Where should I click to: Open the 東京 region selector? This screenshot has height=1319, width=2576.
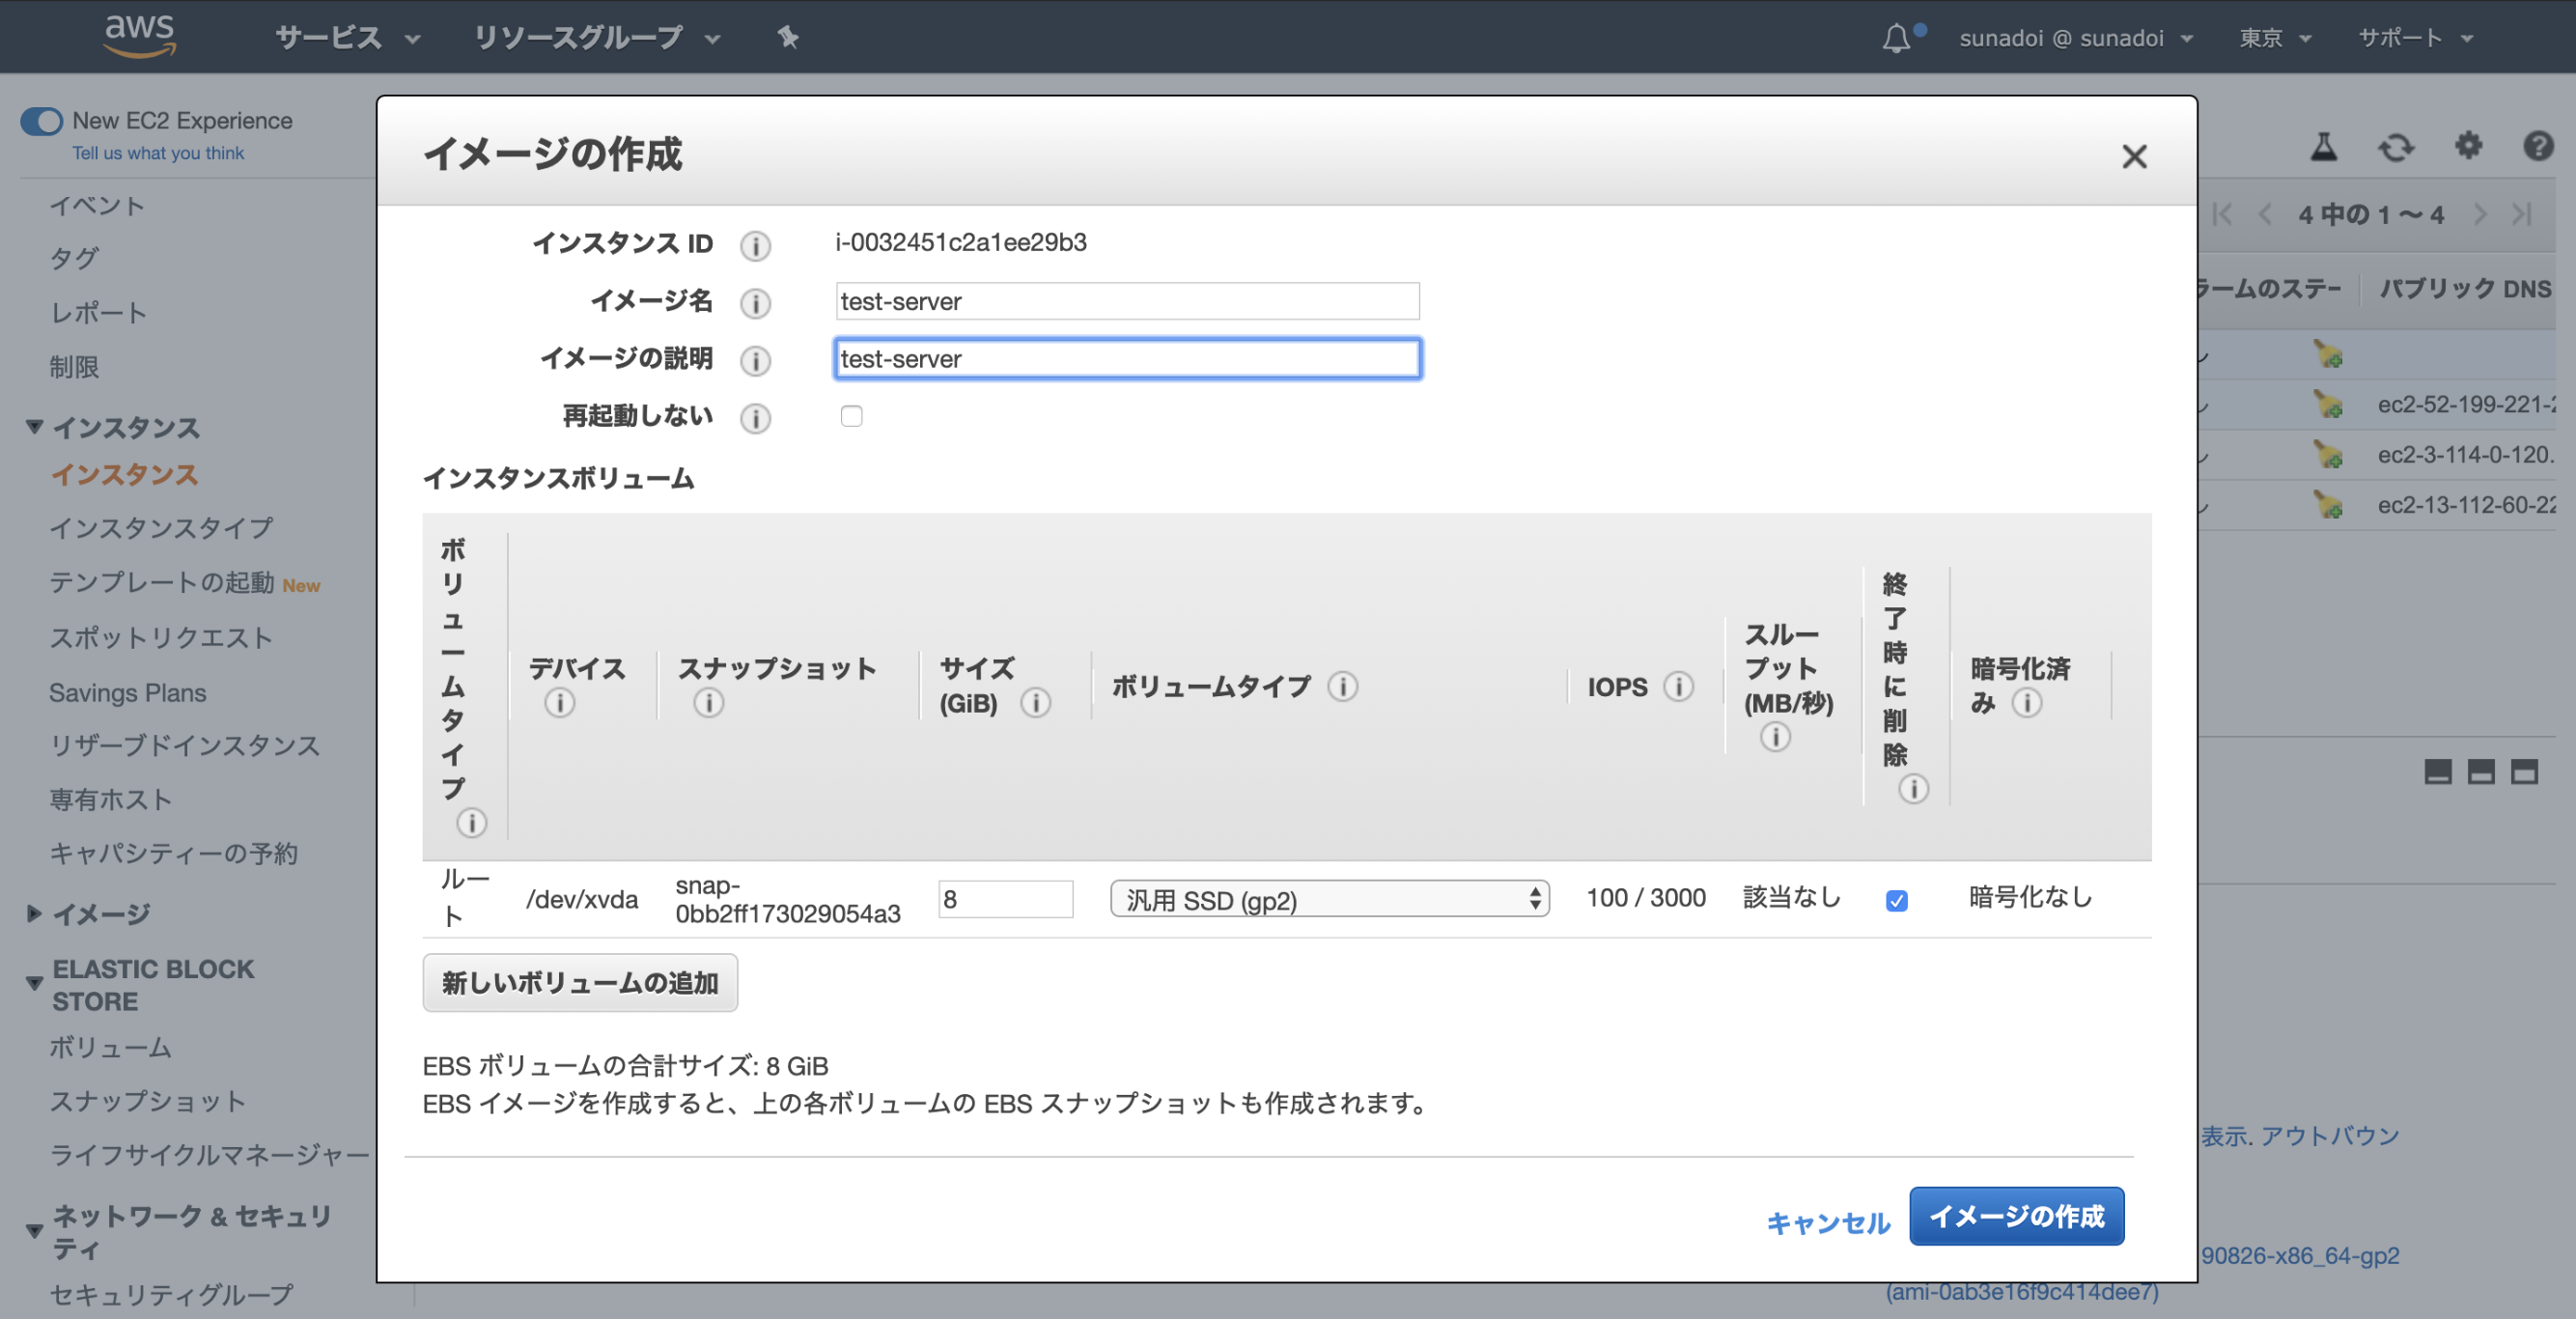[x=2274, y=37]
